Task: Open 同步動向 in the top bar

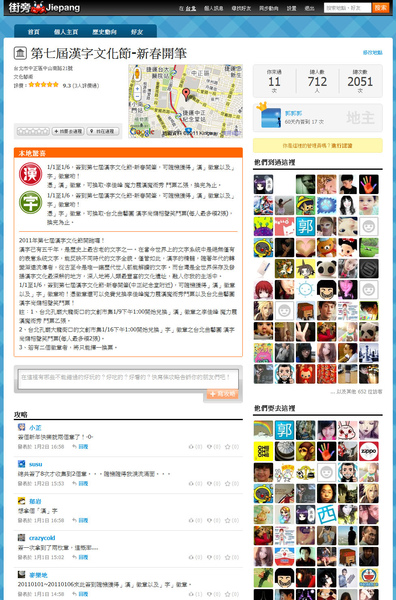Action: point(269,8)
